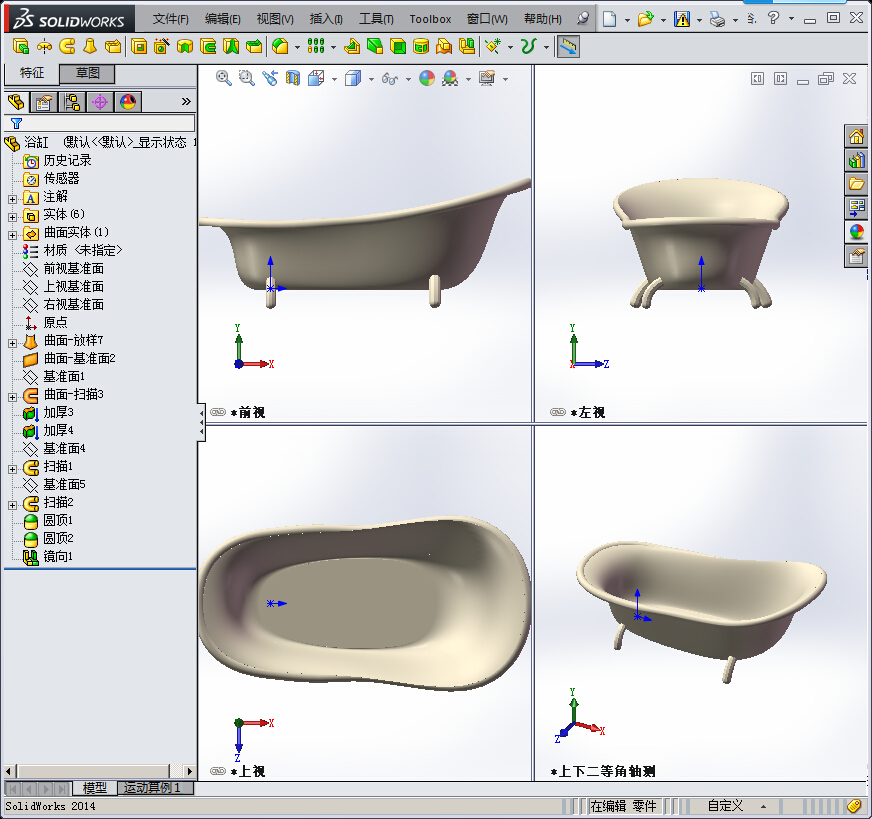This screenshot has width=872, height=819.
Task: Select the Revolved Boss/Base tool
Action: tap(44, 47)
